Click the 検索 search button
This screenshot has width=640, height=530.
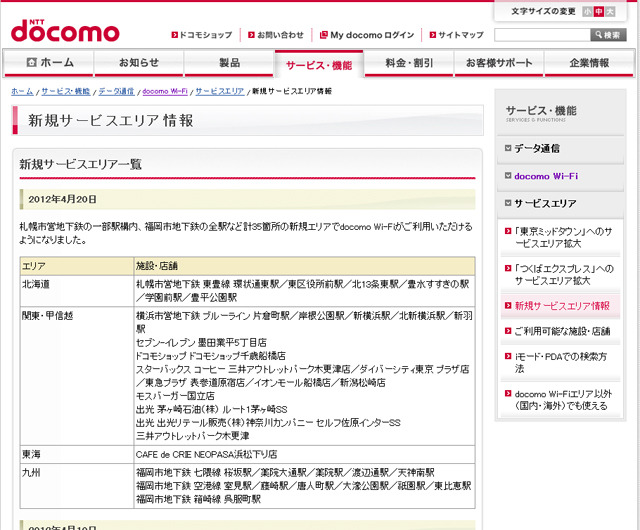pyautogui.click(x=608, y=35)
